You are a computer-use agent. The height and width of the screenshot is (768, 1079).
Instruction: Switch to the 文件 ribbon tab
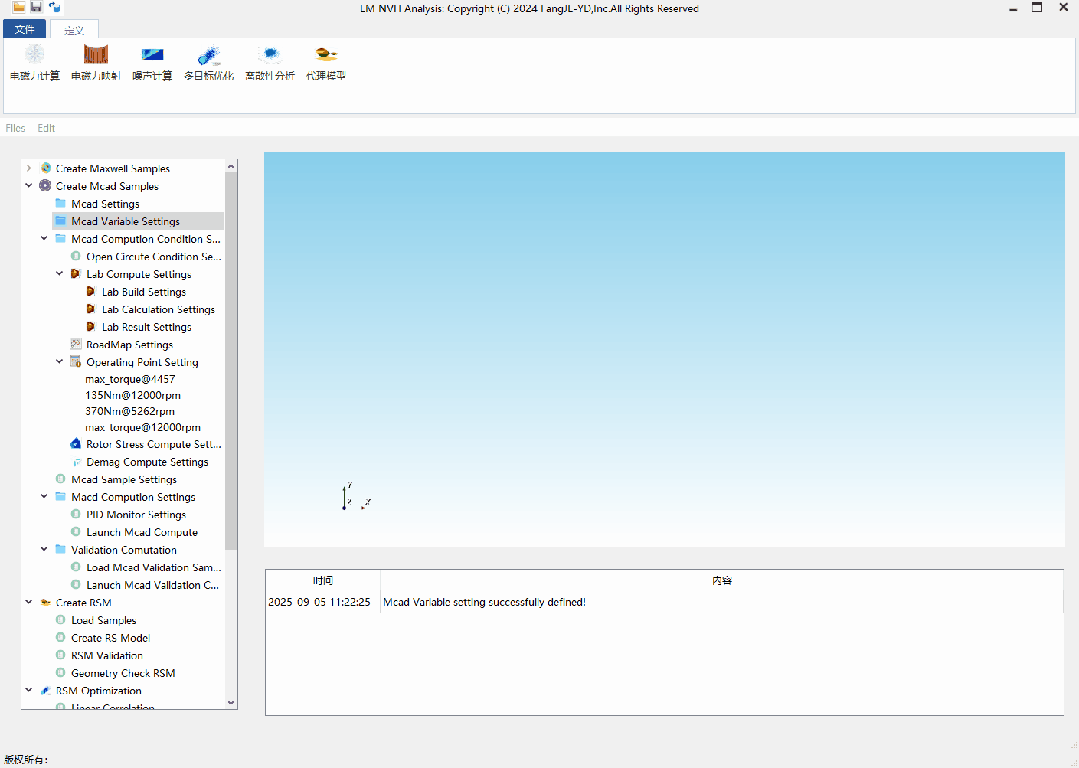[24, 29]
